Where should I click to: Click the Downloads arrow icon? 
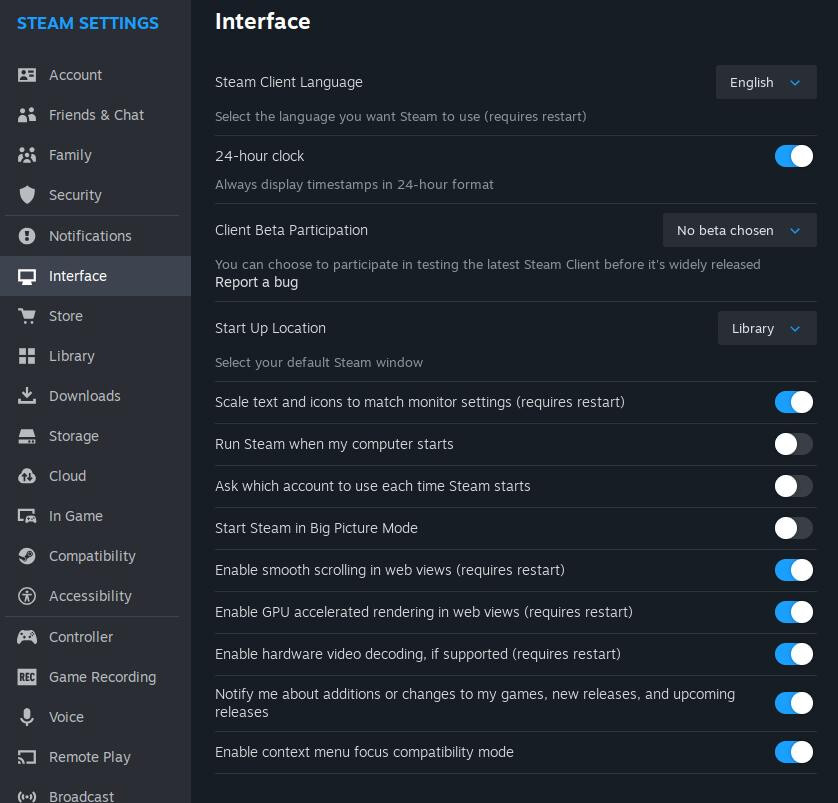pyautogui.click(x=27, y=396)
